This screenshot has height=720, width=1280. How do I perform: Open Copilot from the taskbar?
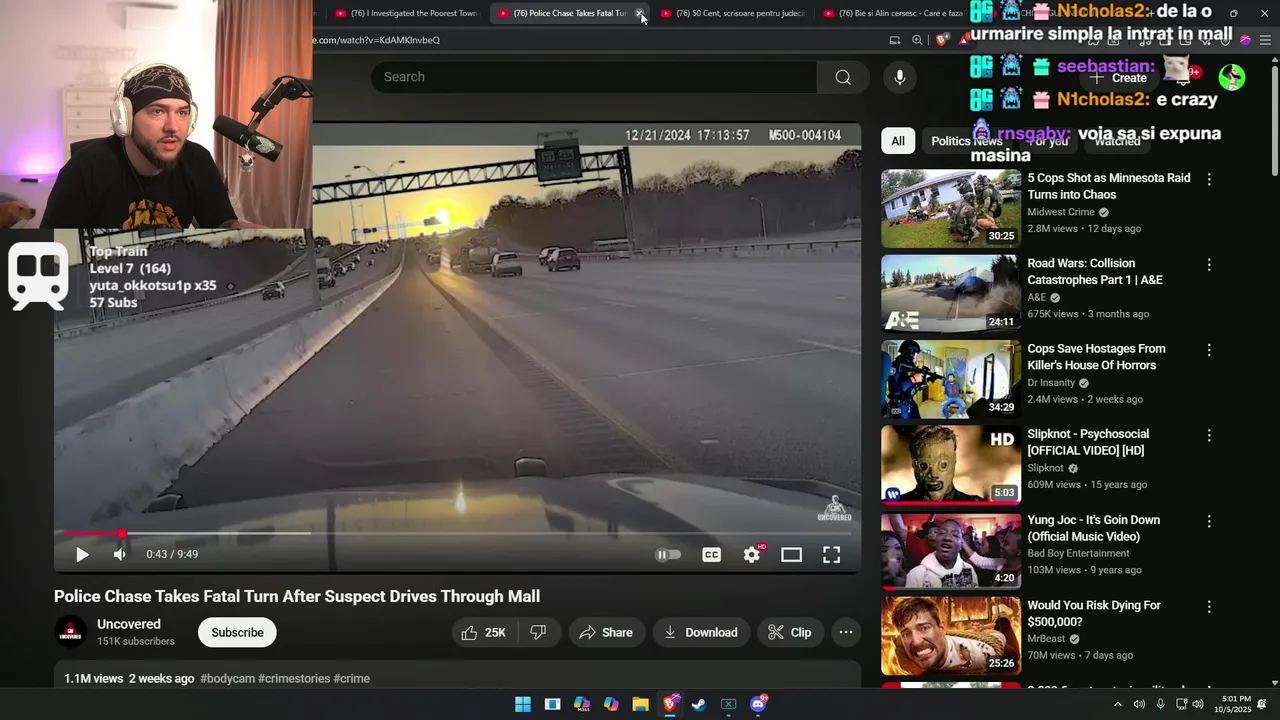(611, 704)
